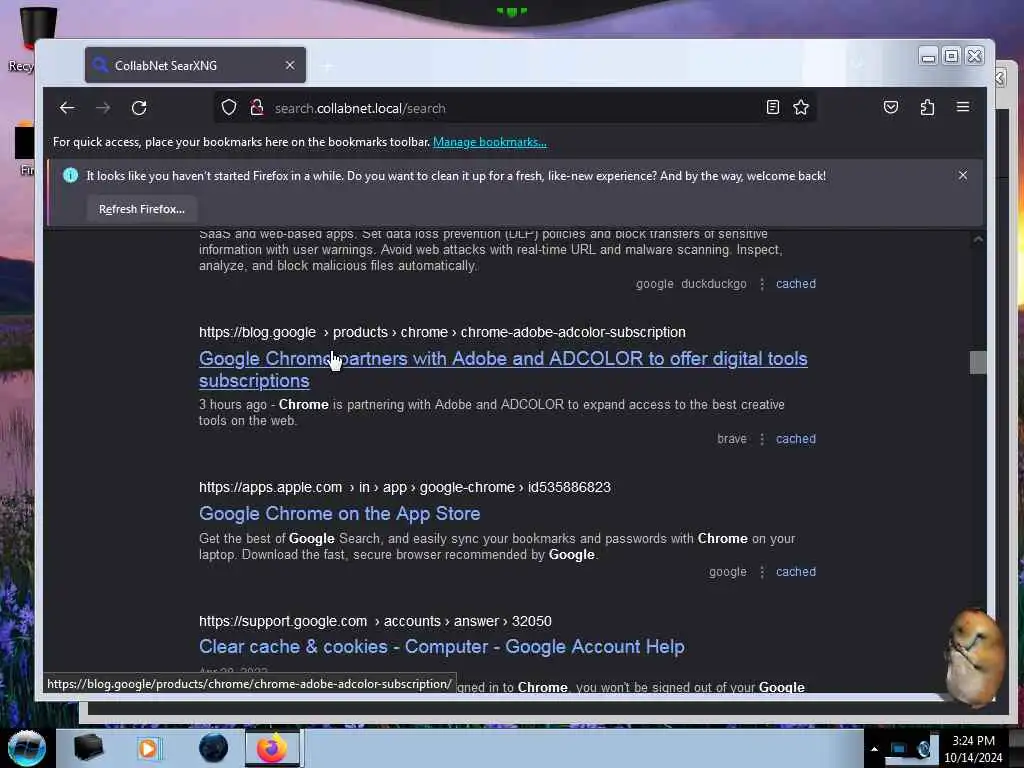Show hidden system tray icons
1024x768 pixels.
click(874, 749)
